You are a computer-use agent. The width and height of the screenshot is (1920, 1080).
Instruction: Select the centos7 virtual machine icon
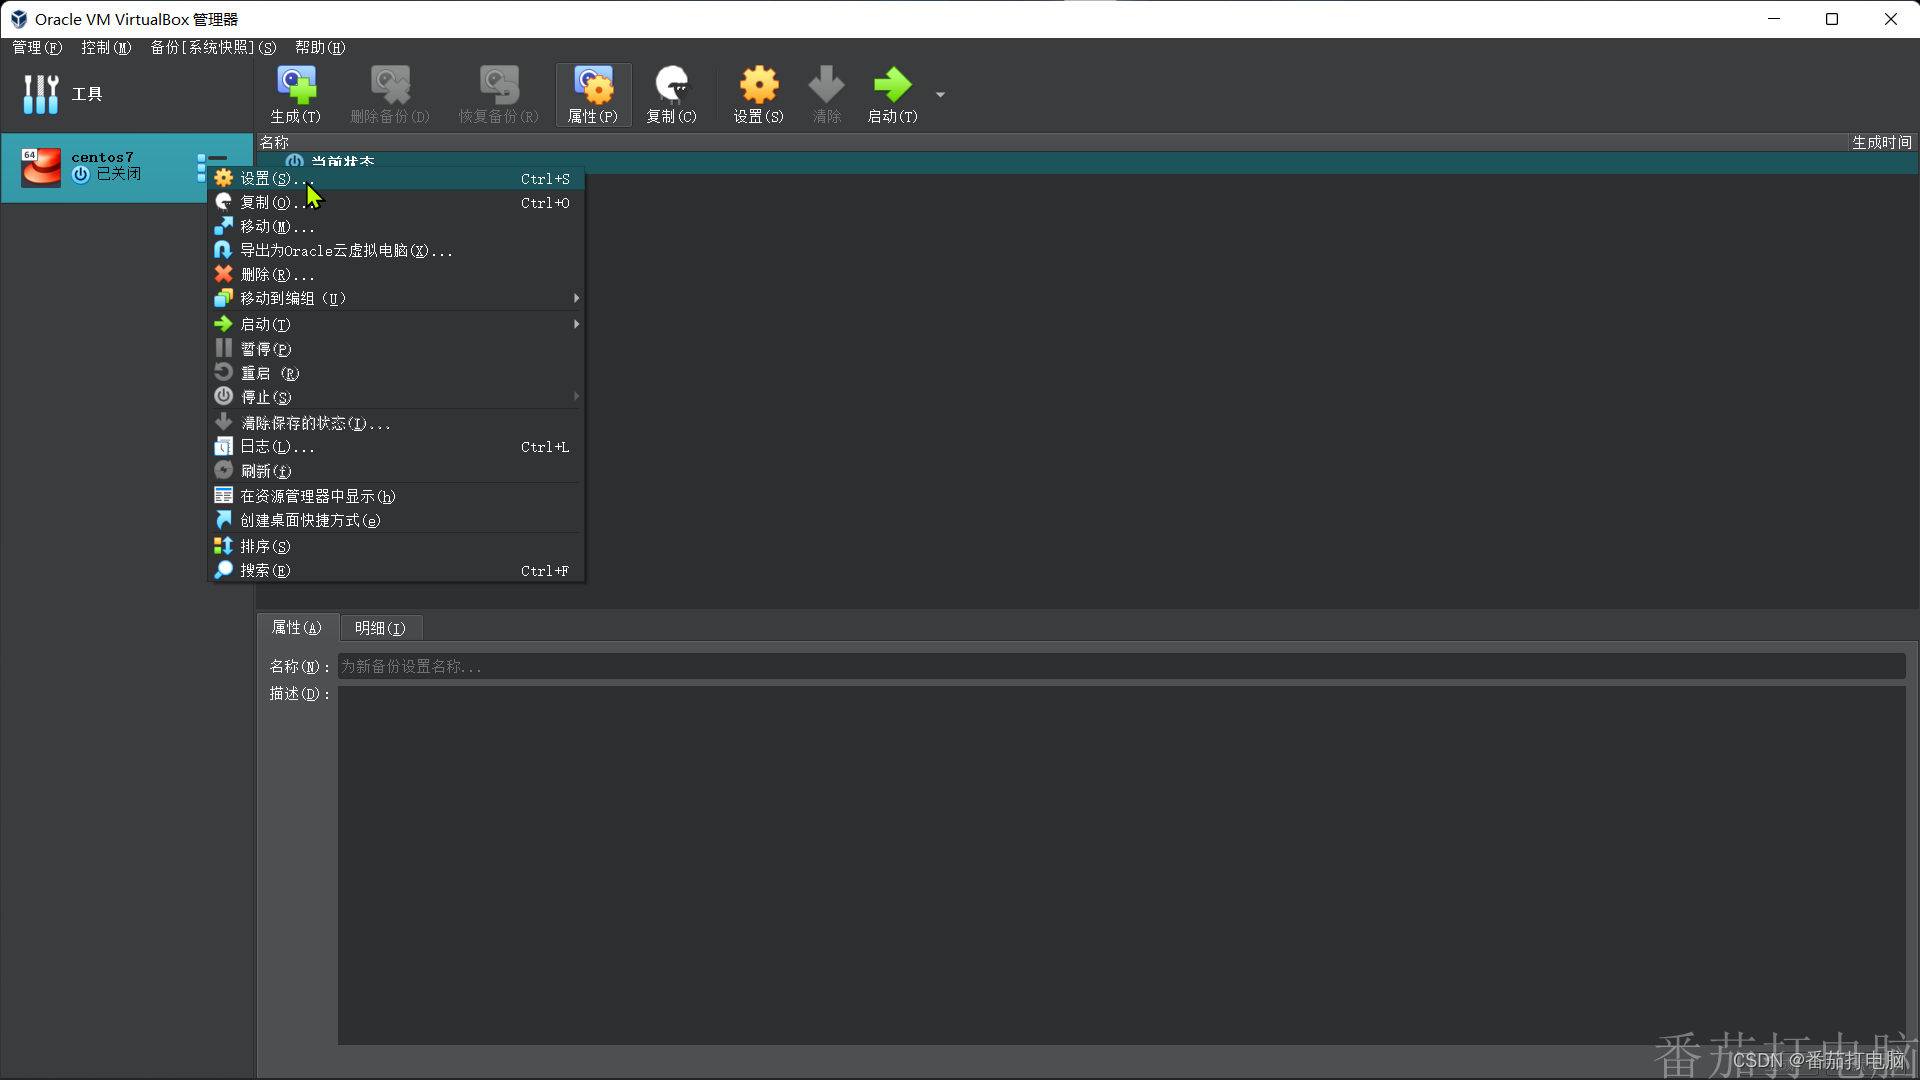[x=41, y=167]
